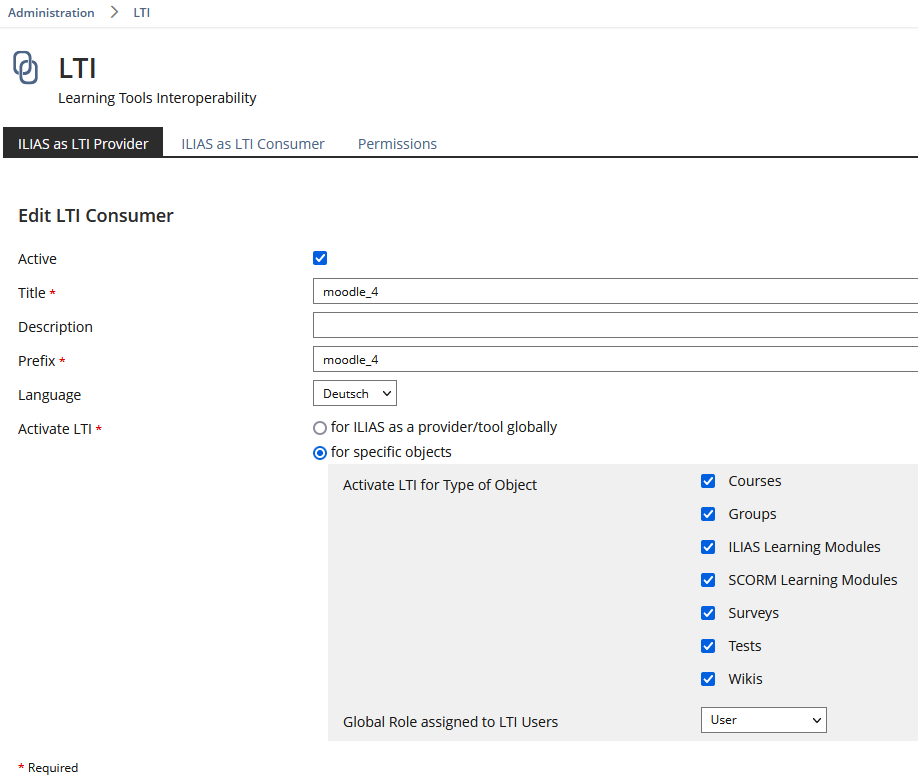This screenshot has width=918, height=778.
Task: Expand the Global Role dropdown set to User
Action: pyautogui.click(x=763, y=720)
